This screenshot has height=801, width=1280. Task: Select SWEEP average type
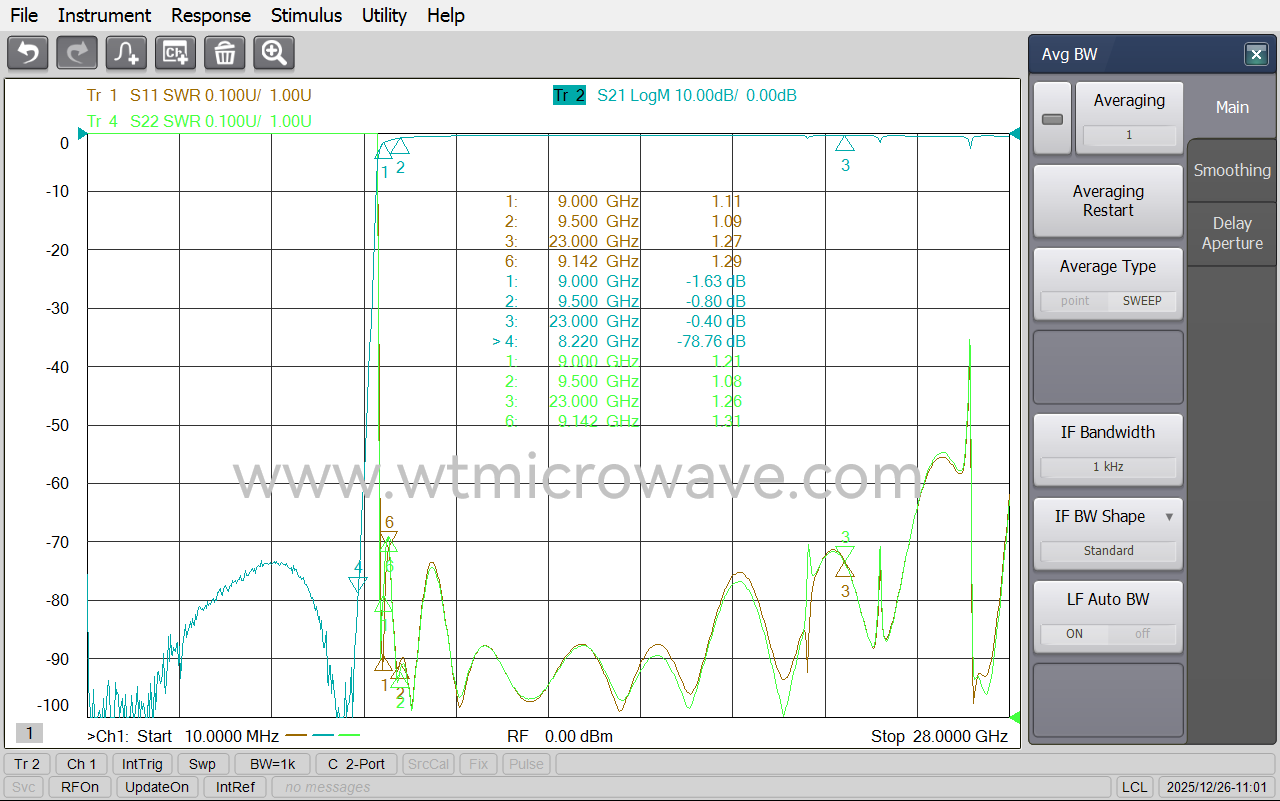pyautogui.click(x=1142, y=301)
